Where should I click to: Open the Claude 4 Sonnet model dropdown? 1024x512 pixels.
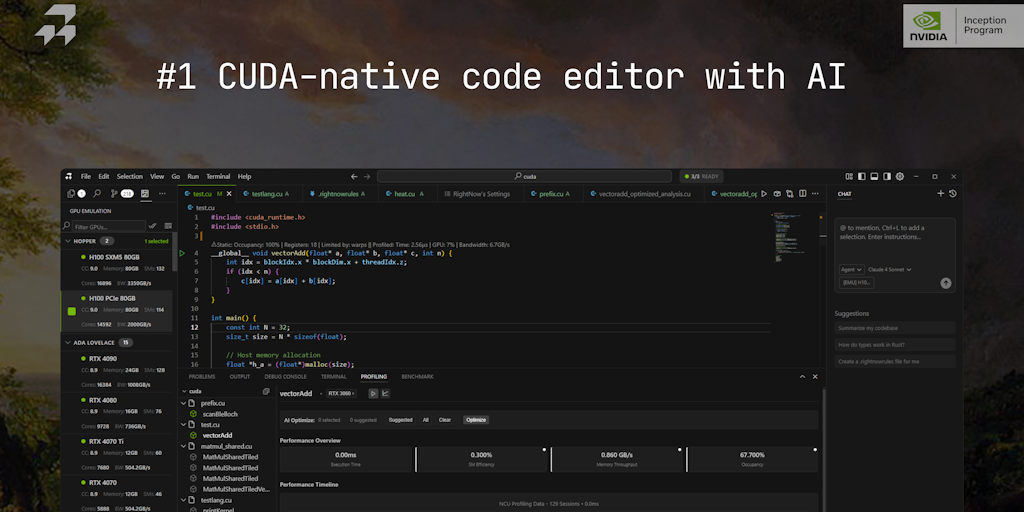pyautogui.click(x=890, y=269)
